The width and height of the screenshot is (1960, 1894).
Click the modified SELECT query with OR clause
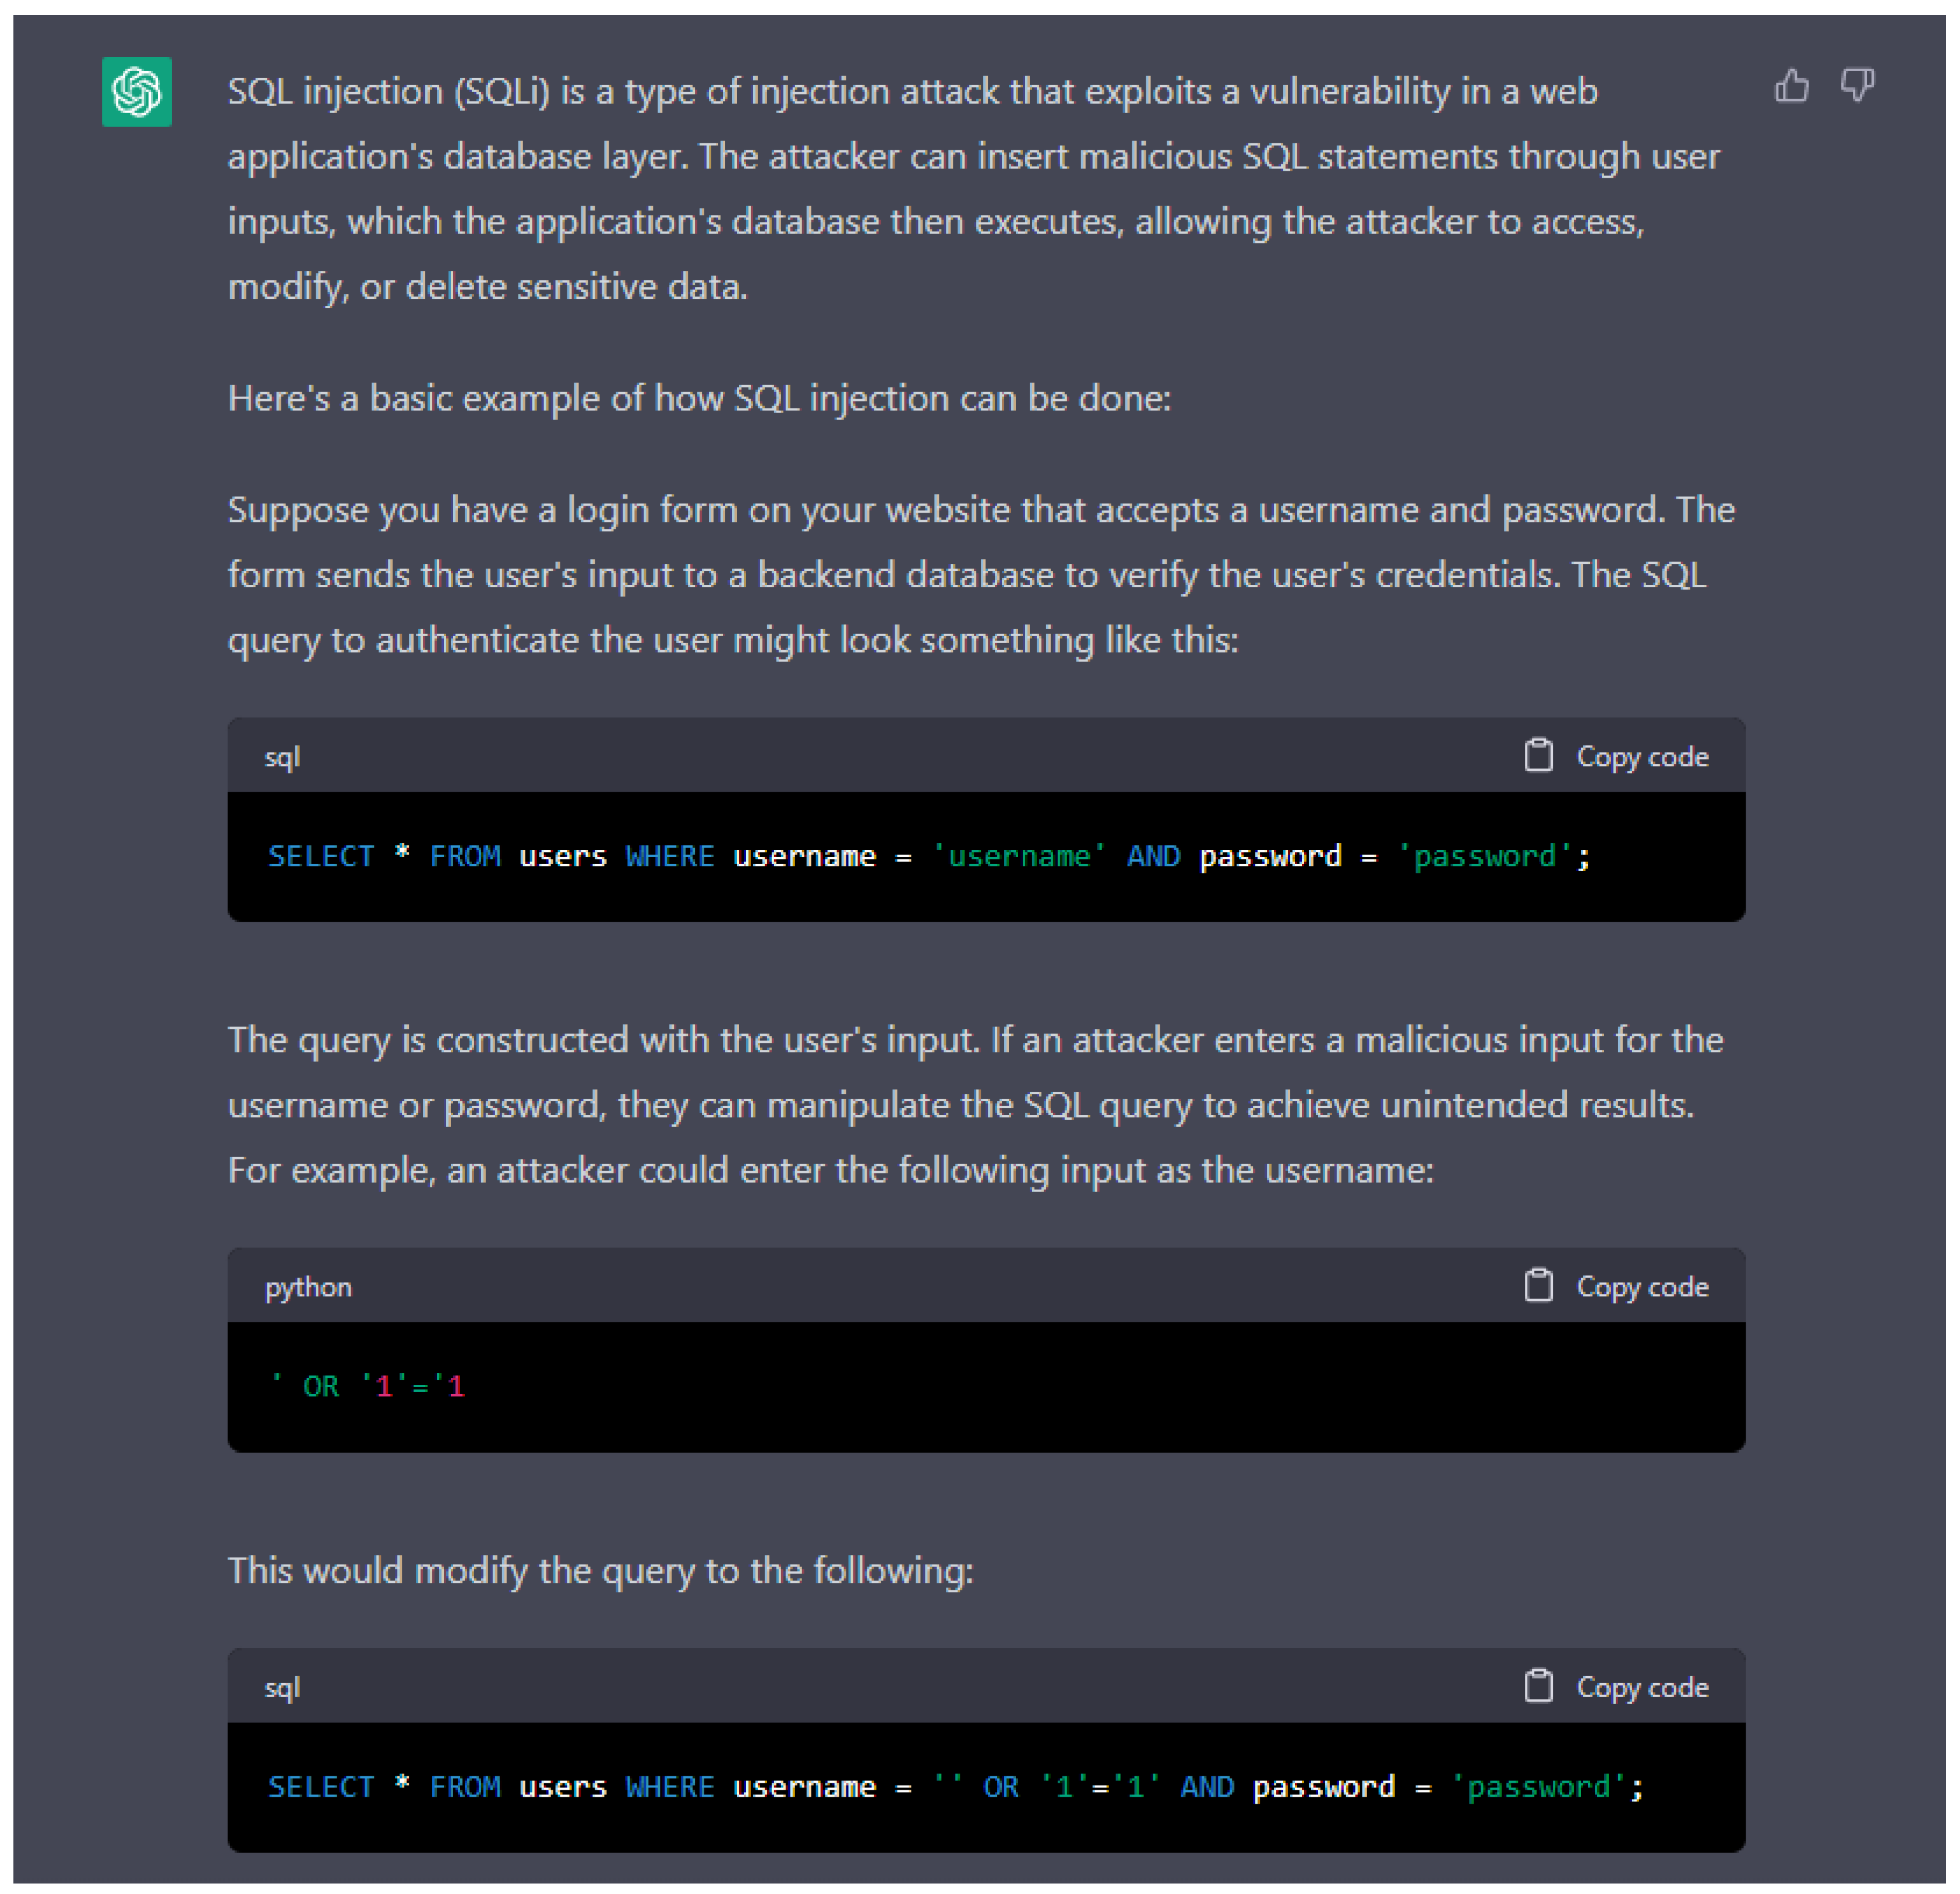click(x=954, y=1786)
